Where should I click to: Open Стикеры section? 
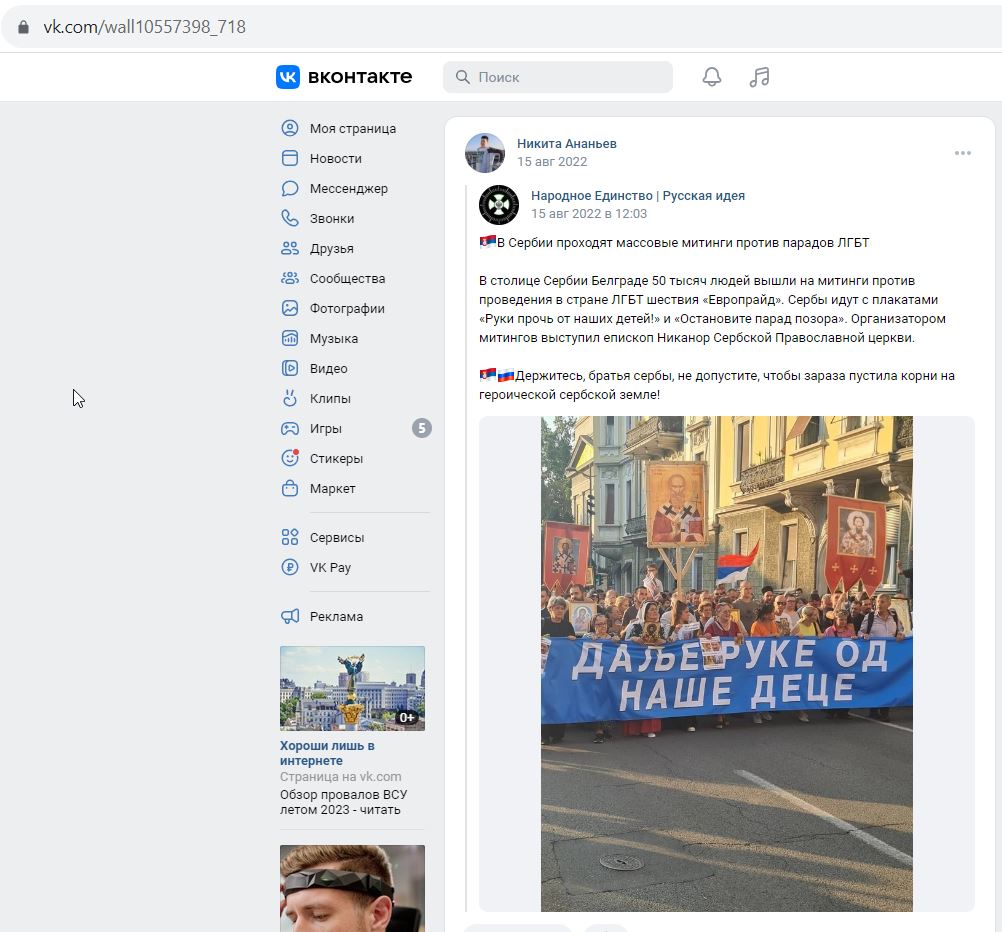pos(336,459)
